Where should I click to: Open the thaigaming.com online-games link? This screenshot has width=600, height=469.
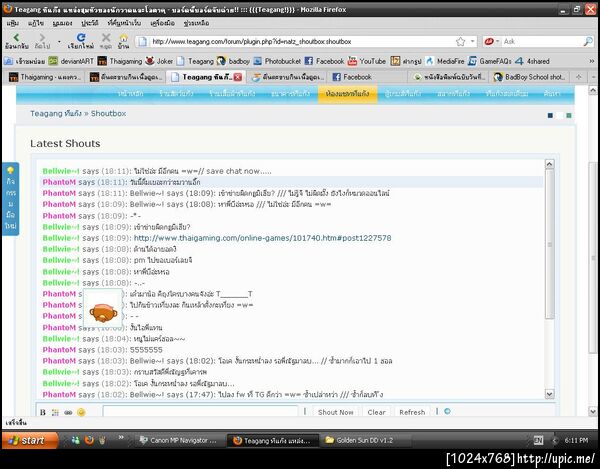tap(262, 238)
